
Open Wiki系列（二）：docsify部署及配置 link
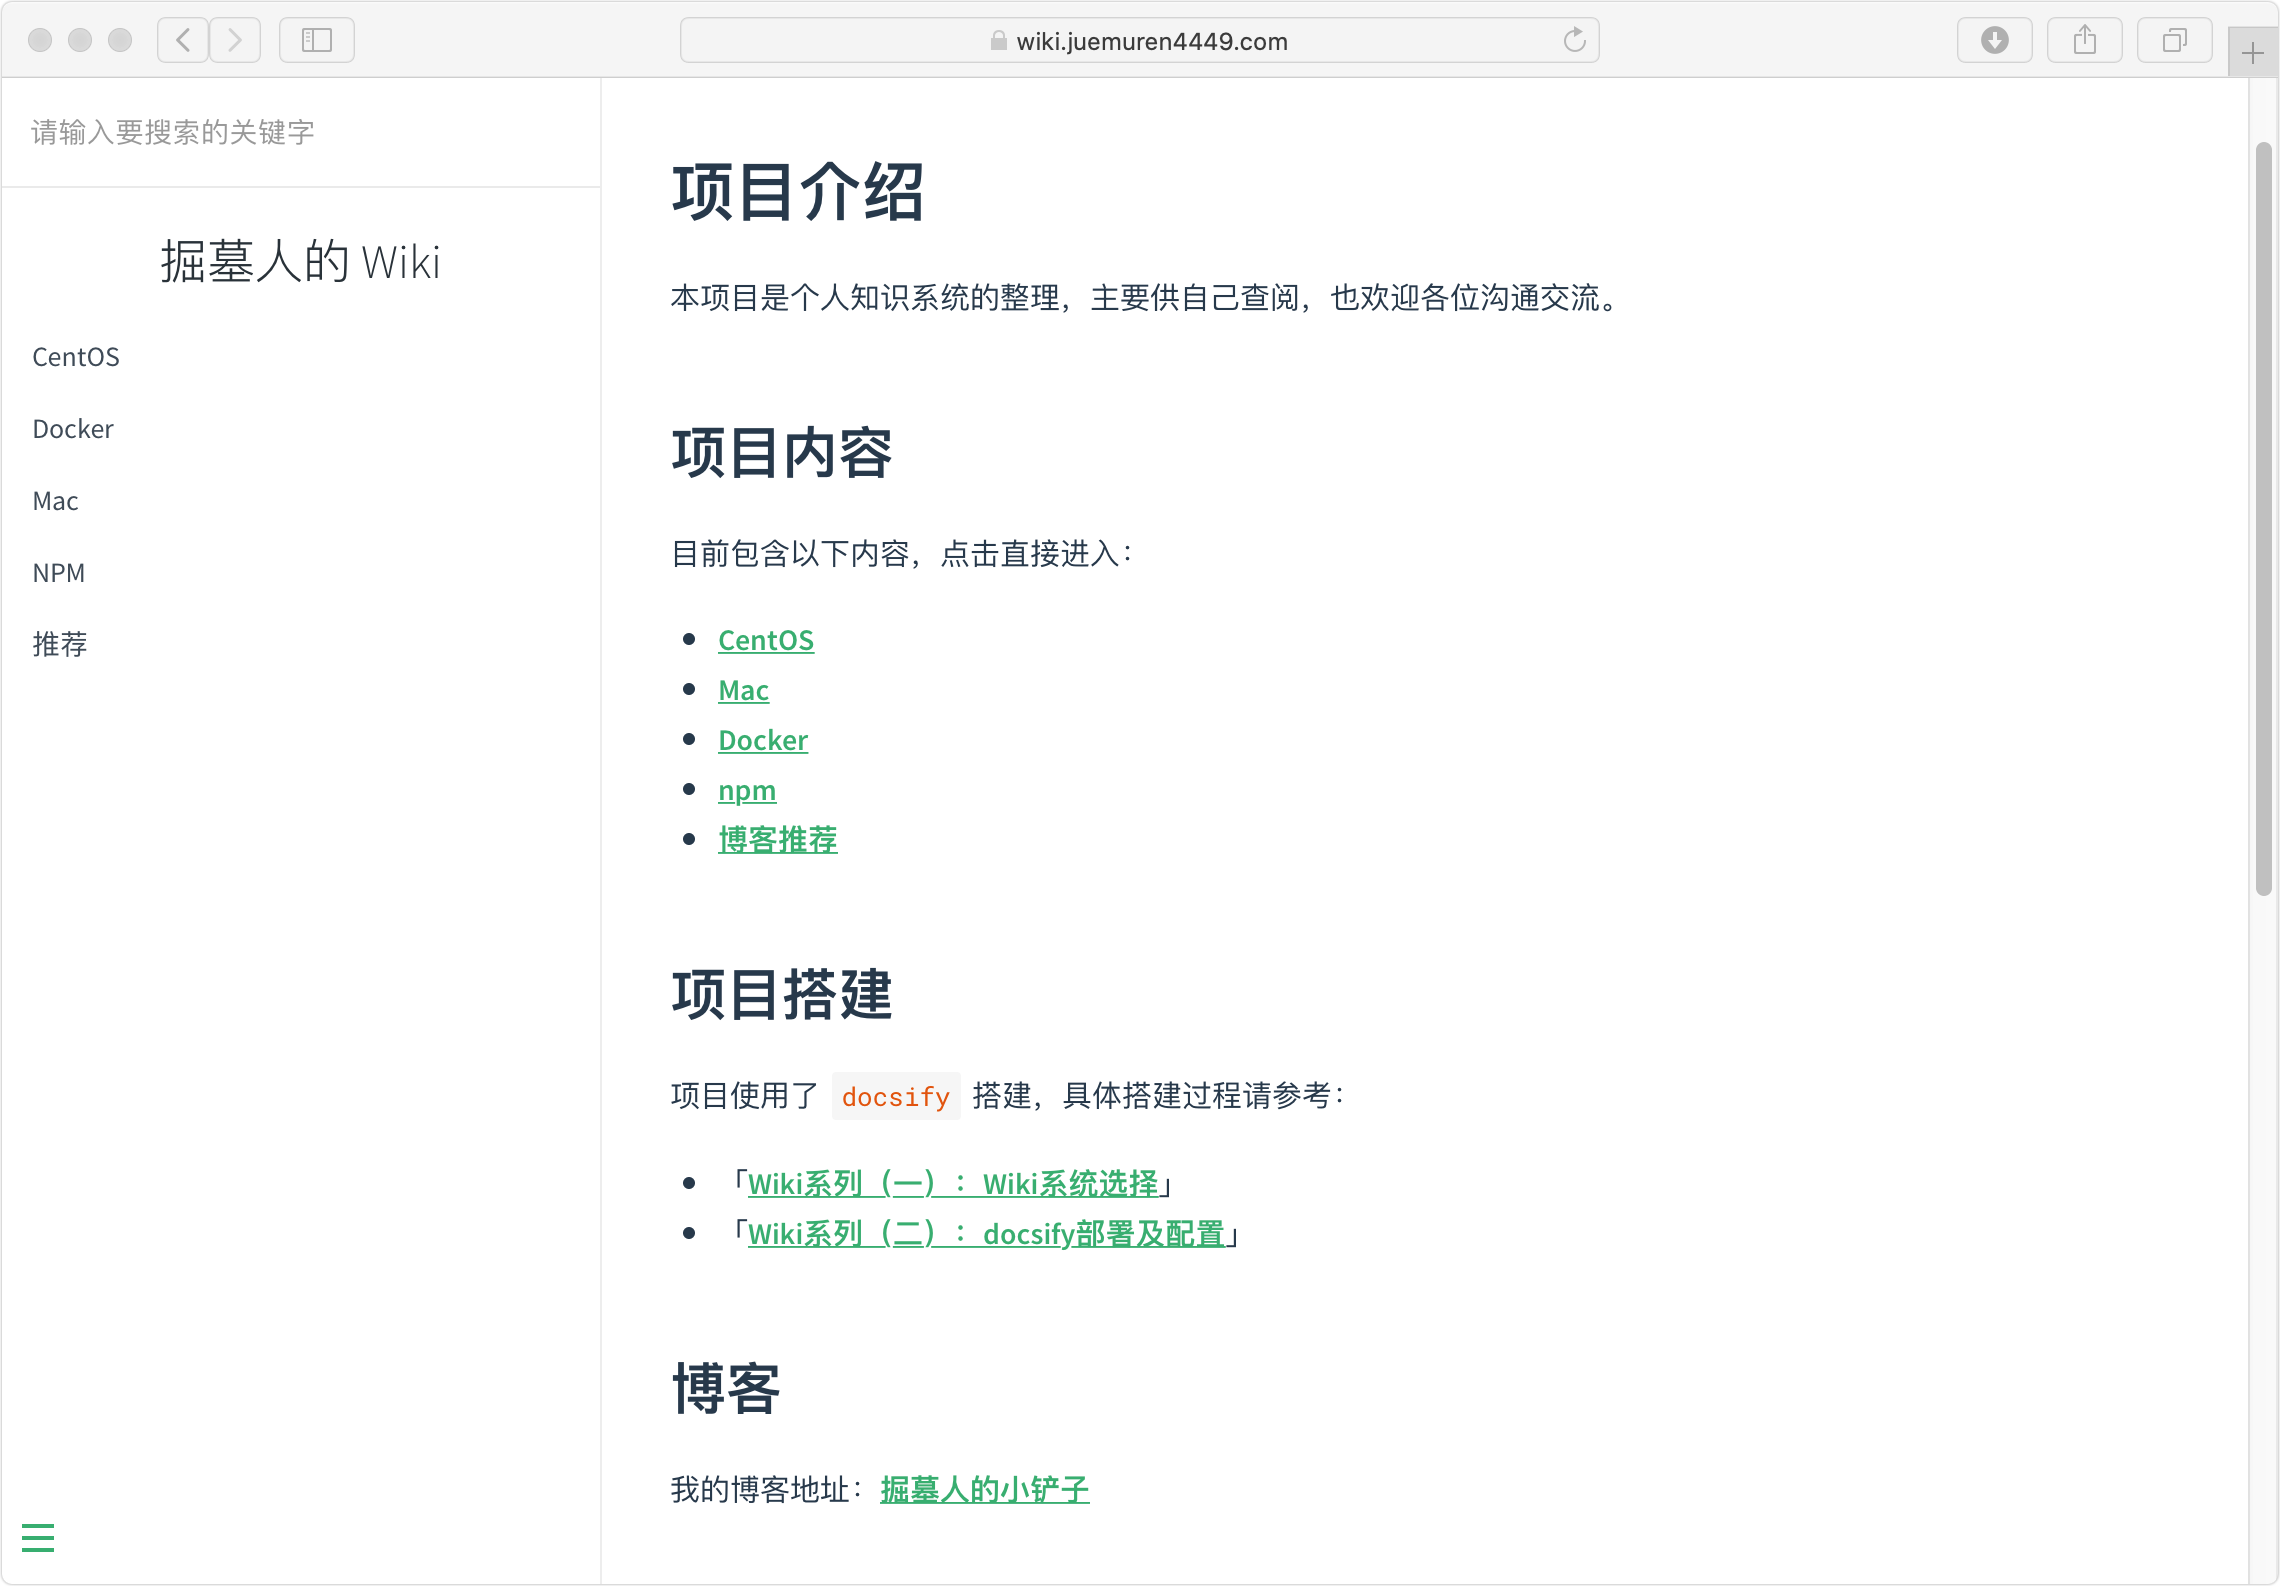pos(986,1234)
